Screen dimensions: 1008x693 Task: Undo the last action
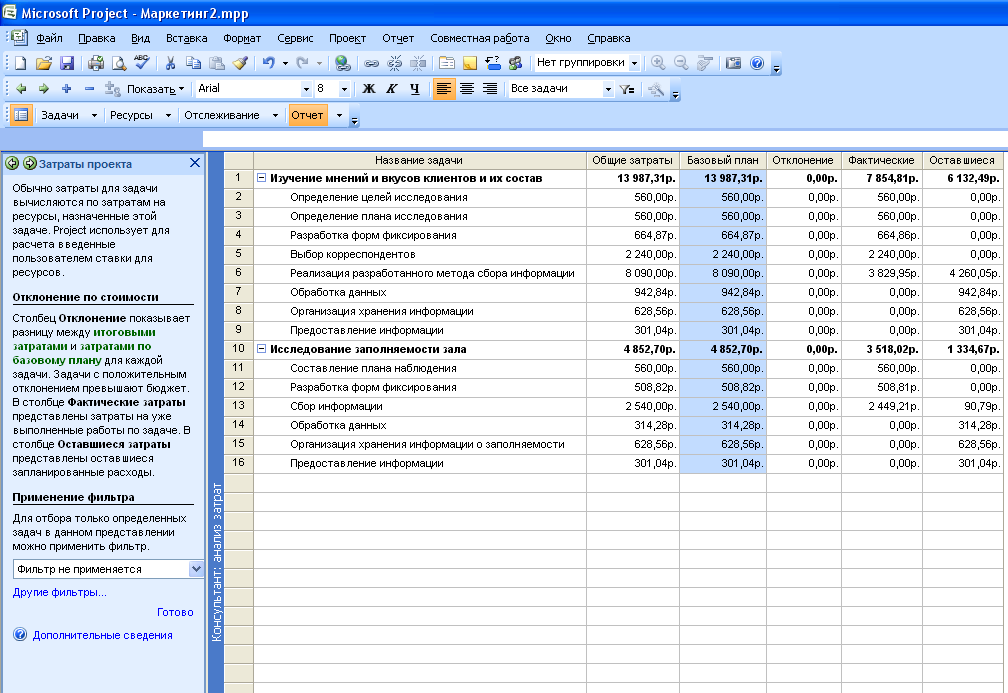(x=269, y=63)
